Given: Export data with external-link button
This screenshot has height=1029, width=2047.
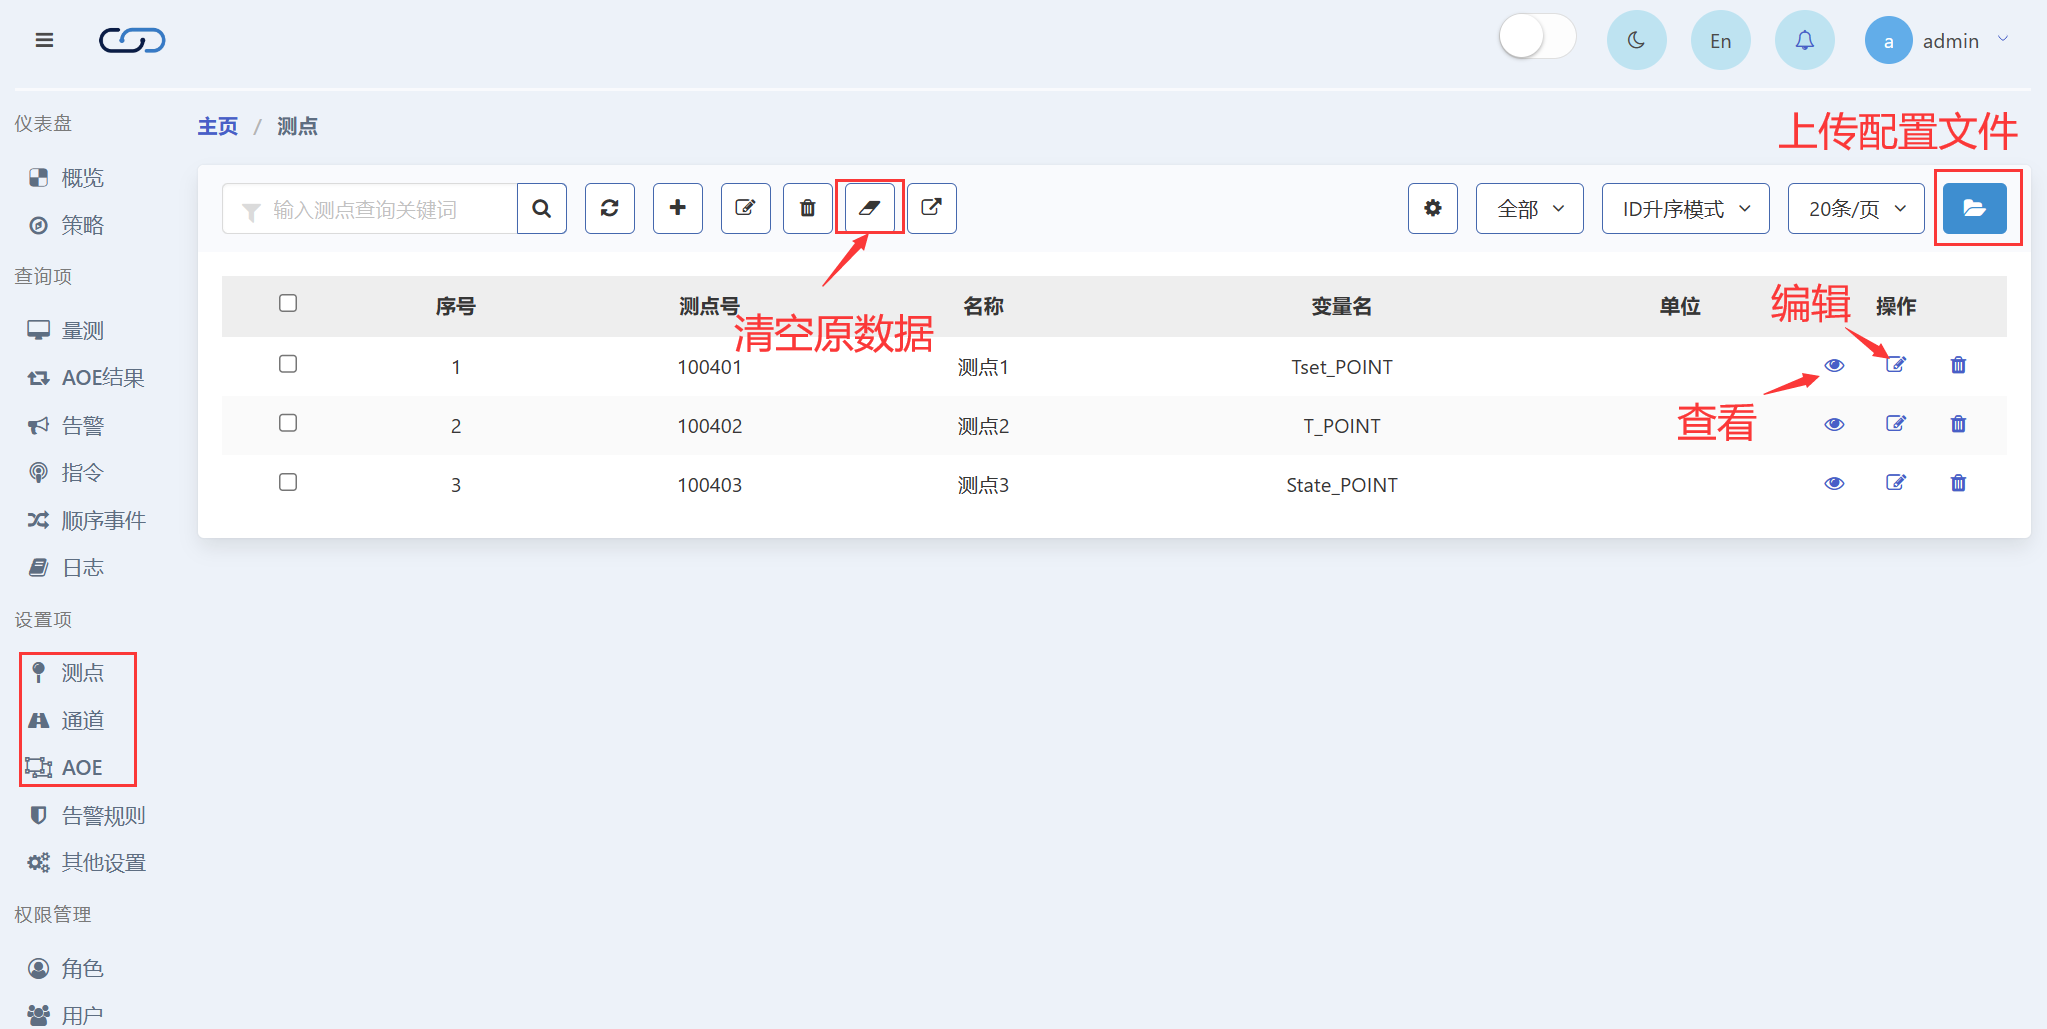Looking at the screenshot, I should pyautogui.click(x=932, y=208).
